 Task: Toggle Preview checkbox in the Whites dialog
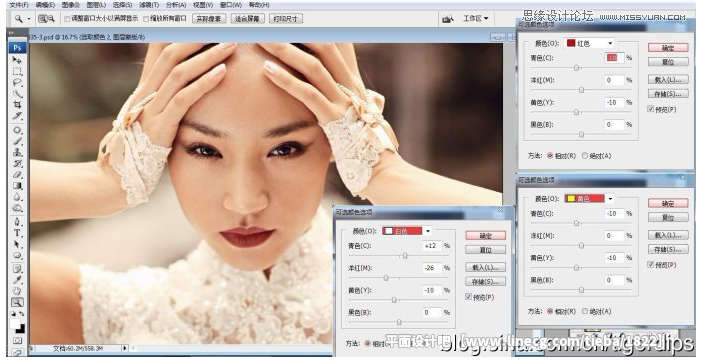pos(469,297)
